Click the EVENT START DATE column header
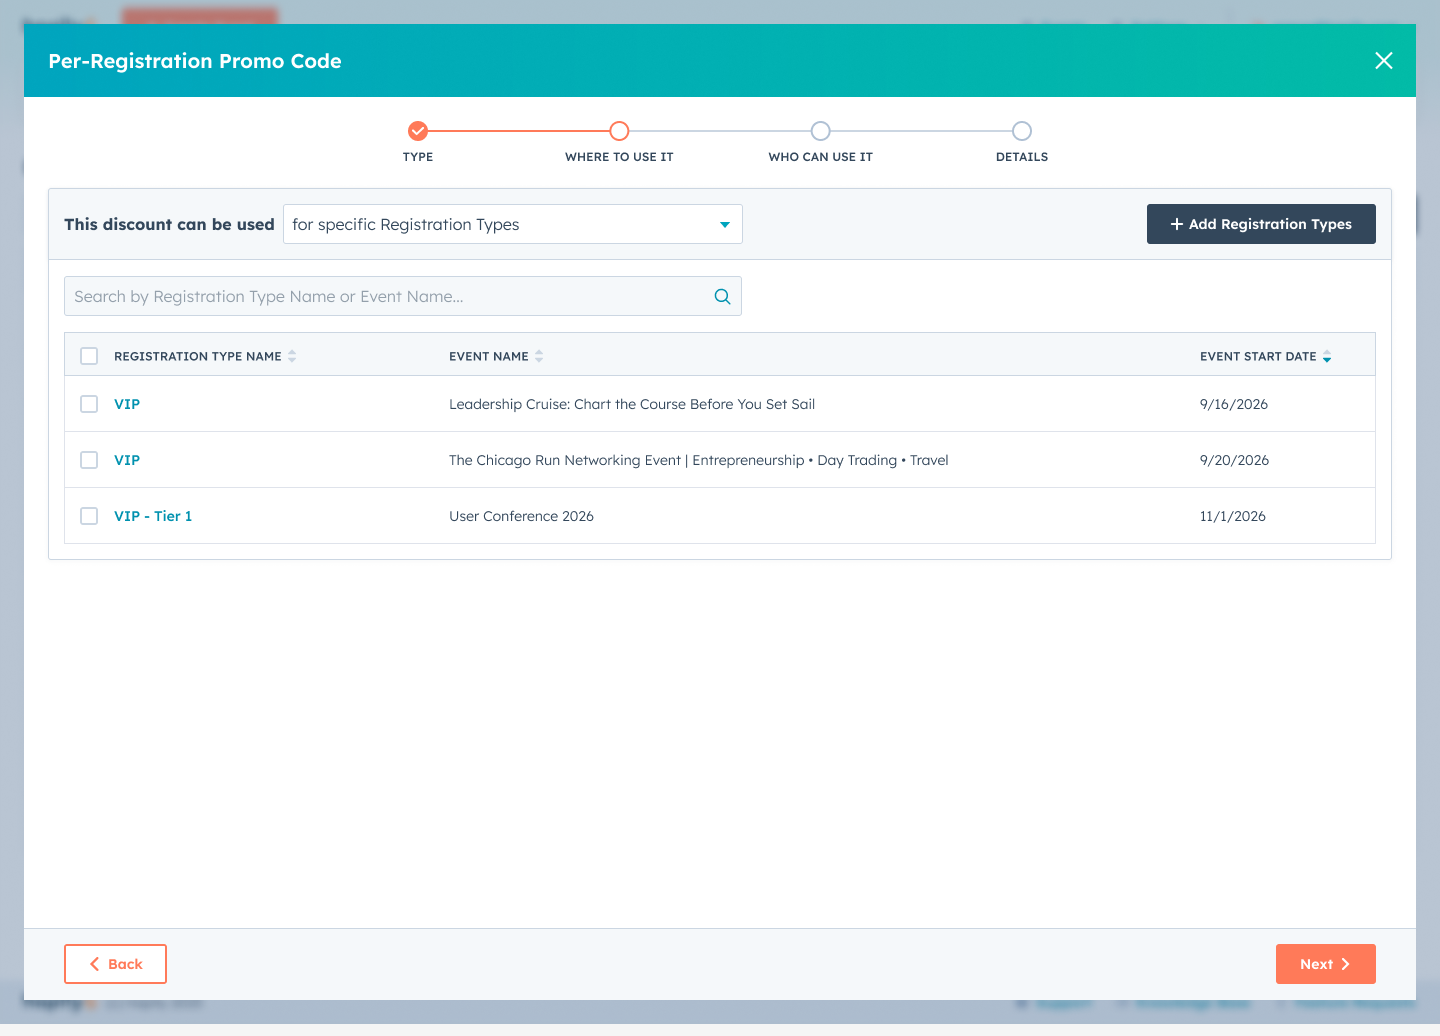1440x1036 pixels. pos(1258,356)
